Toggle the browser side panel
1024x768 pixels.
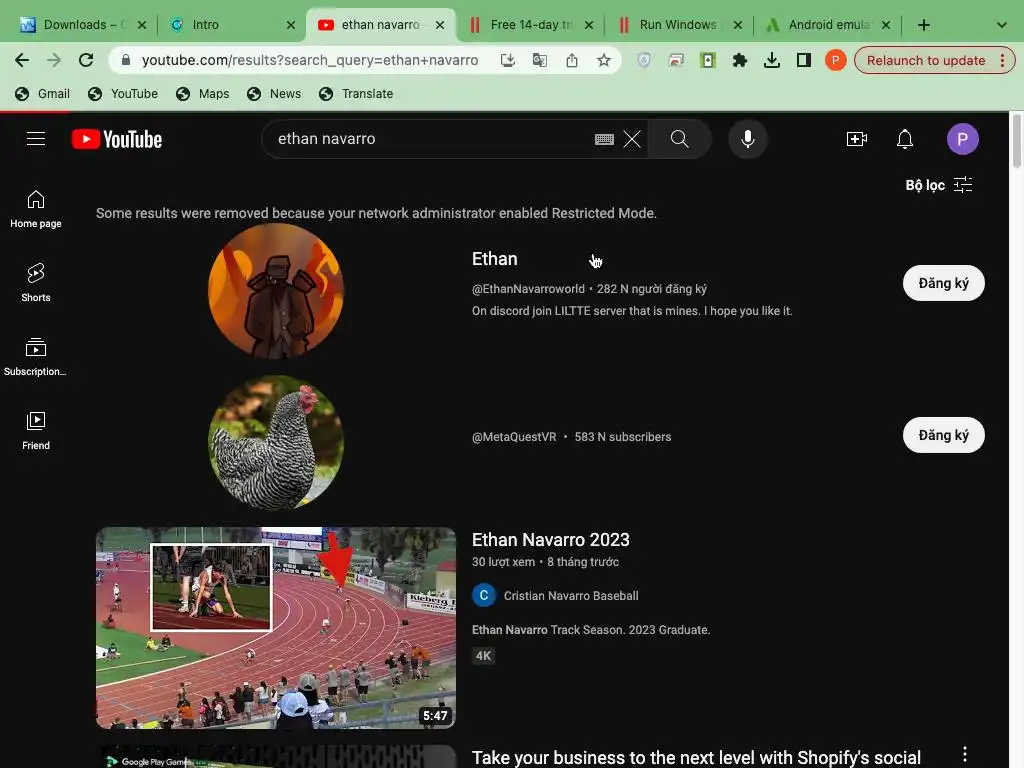click(x=803, y=60)
